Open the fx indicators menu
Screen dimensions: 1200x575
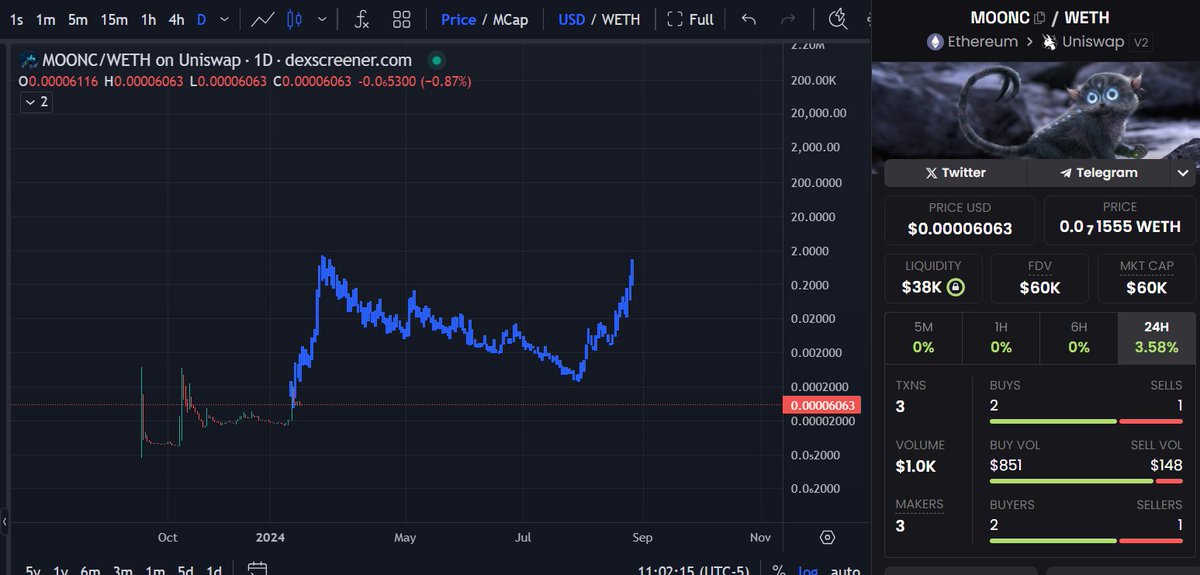362,19
